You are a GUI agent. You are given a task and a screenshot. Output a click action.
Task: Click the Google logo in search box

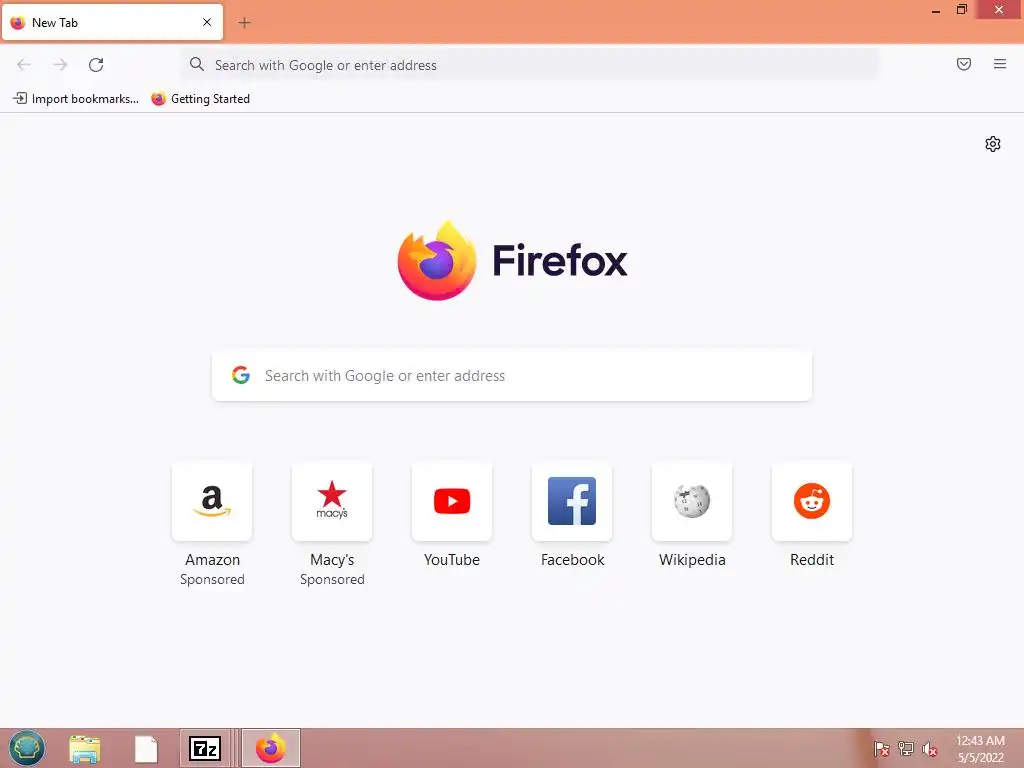pos(241,375)
